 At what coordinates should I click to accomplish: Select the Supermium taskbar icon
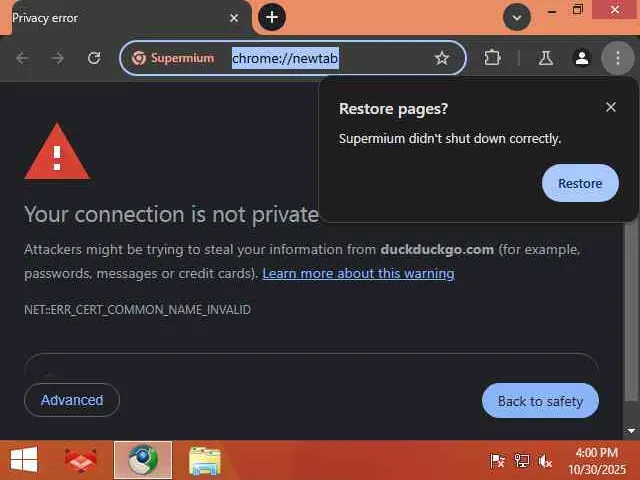(x=143, y=460)
